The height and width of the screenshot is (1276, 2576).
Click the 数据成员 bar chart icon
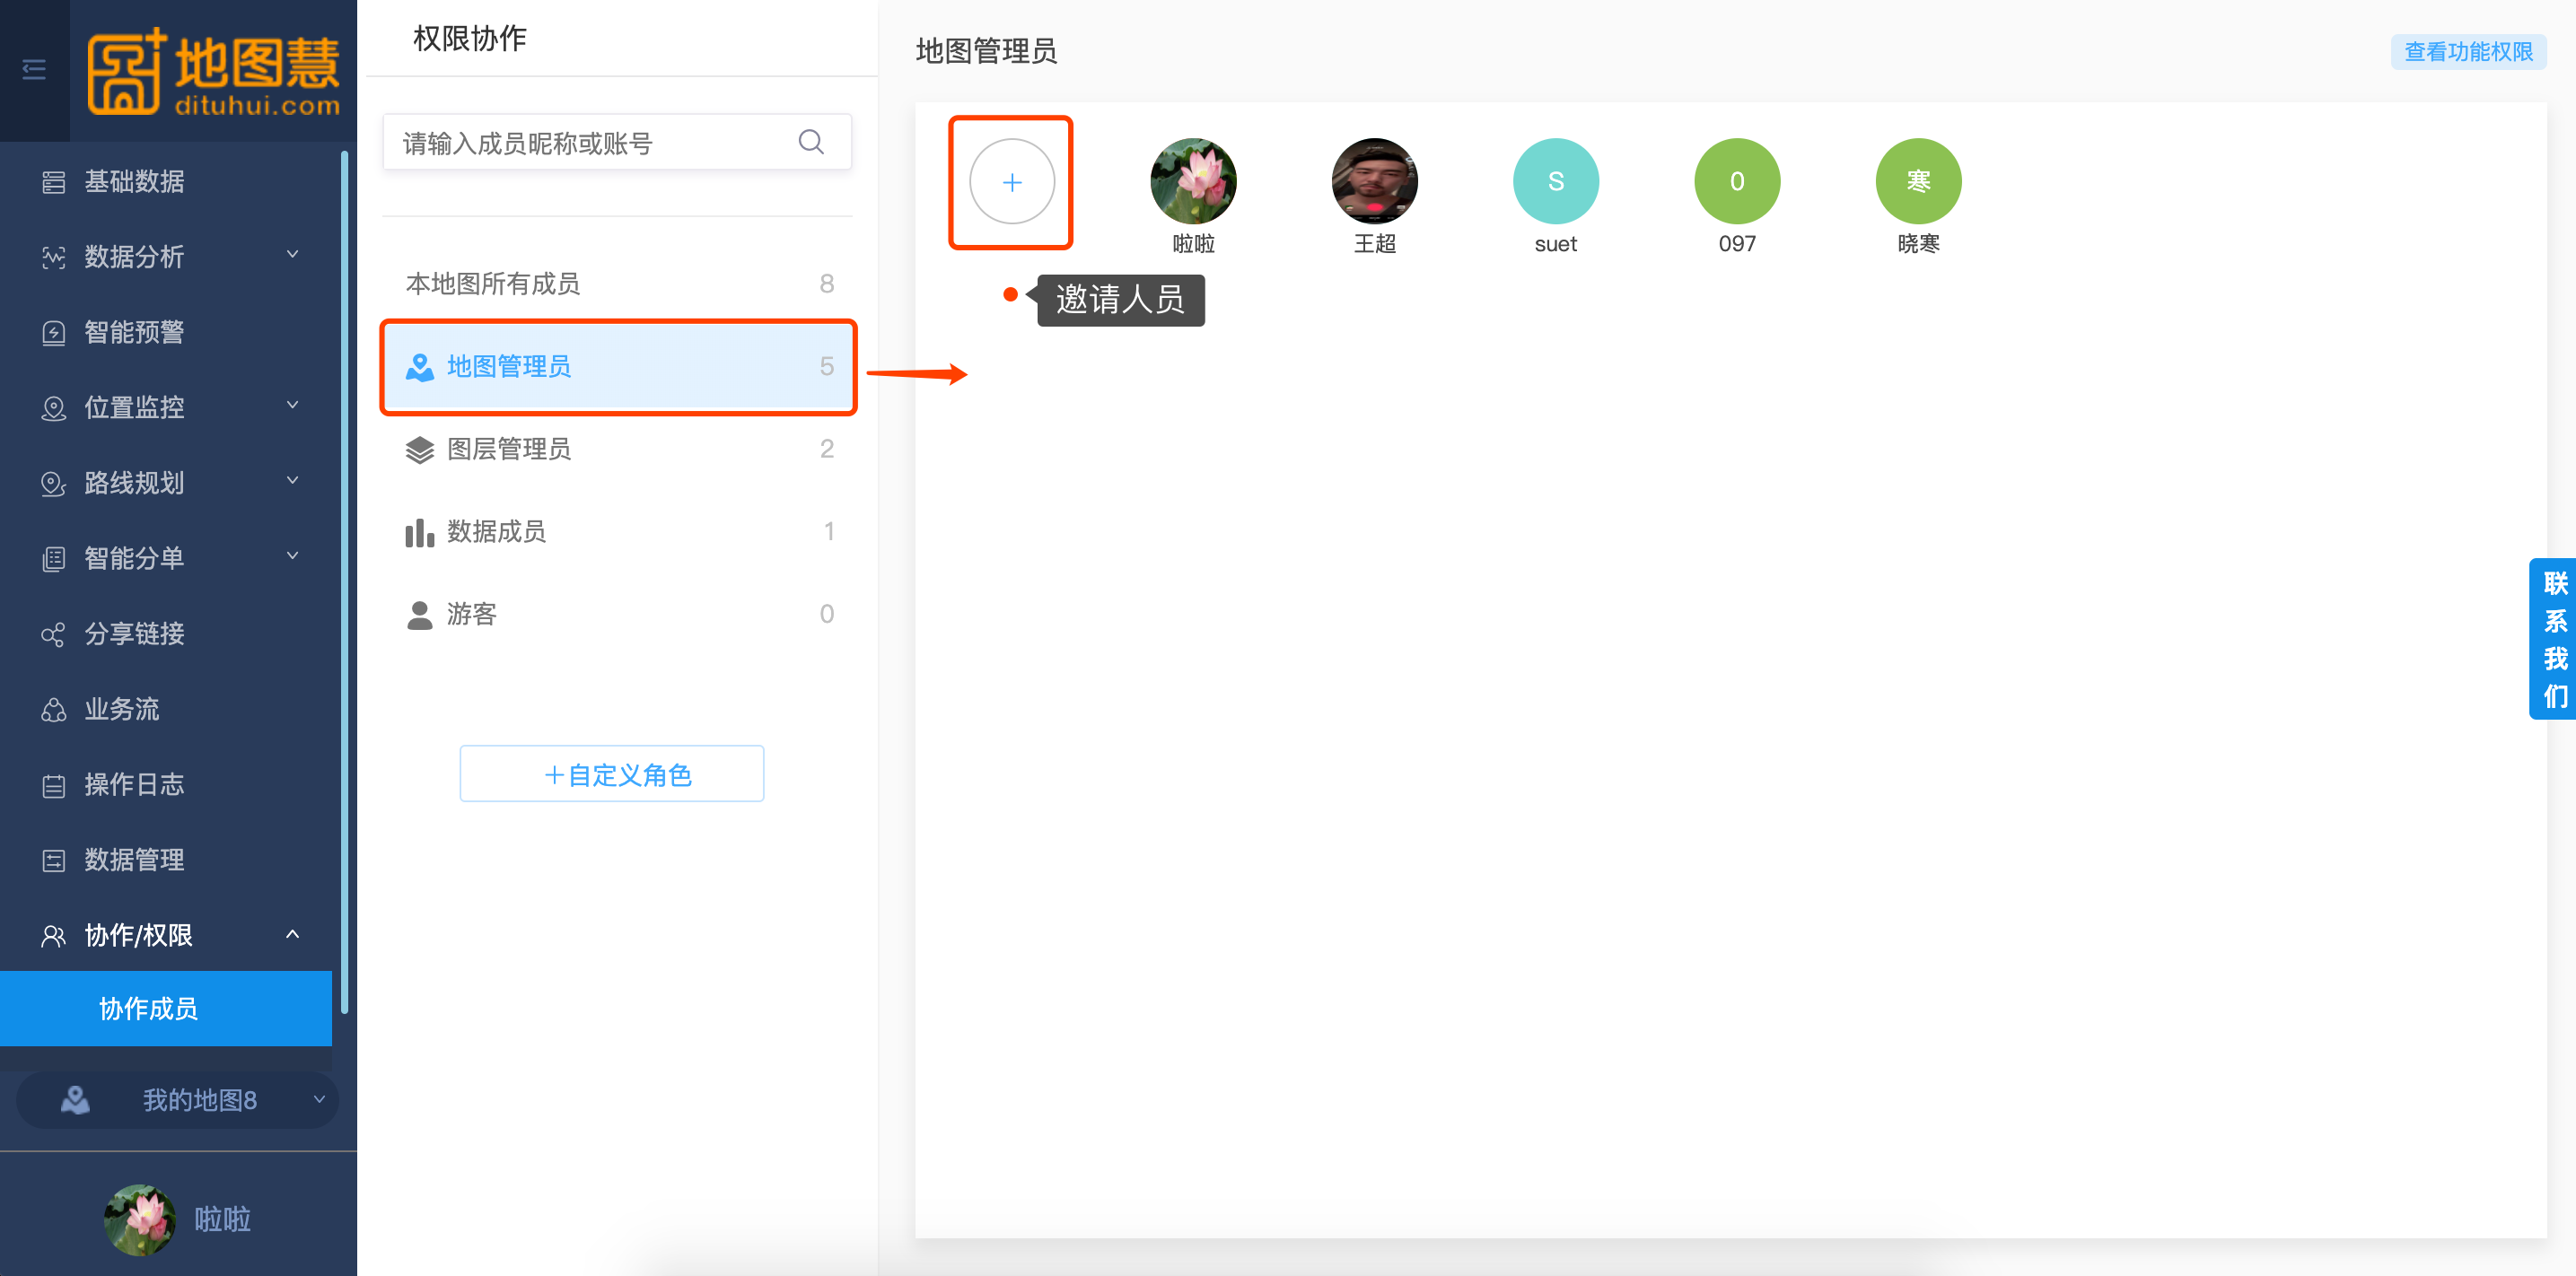[420, 532]
